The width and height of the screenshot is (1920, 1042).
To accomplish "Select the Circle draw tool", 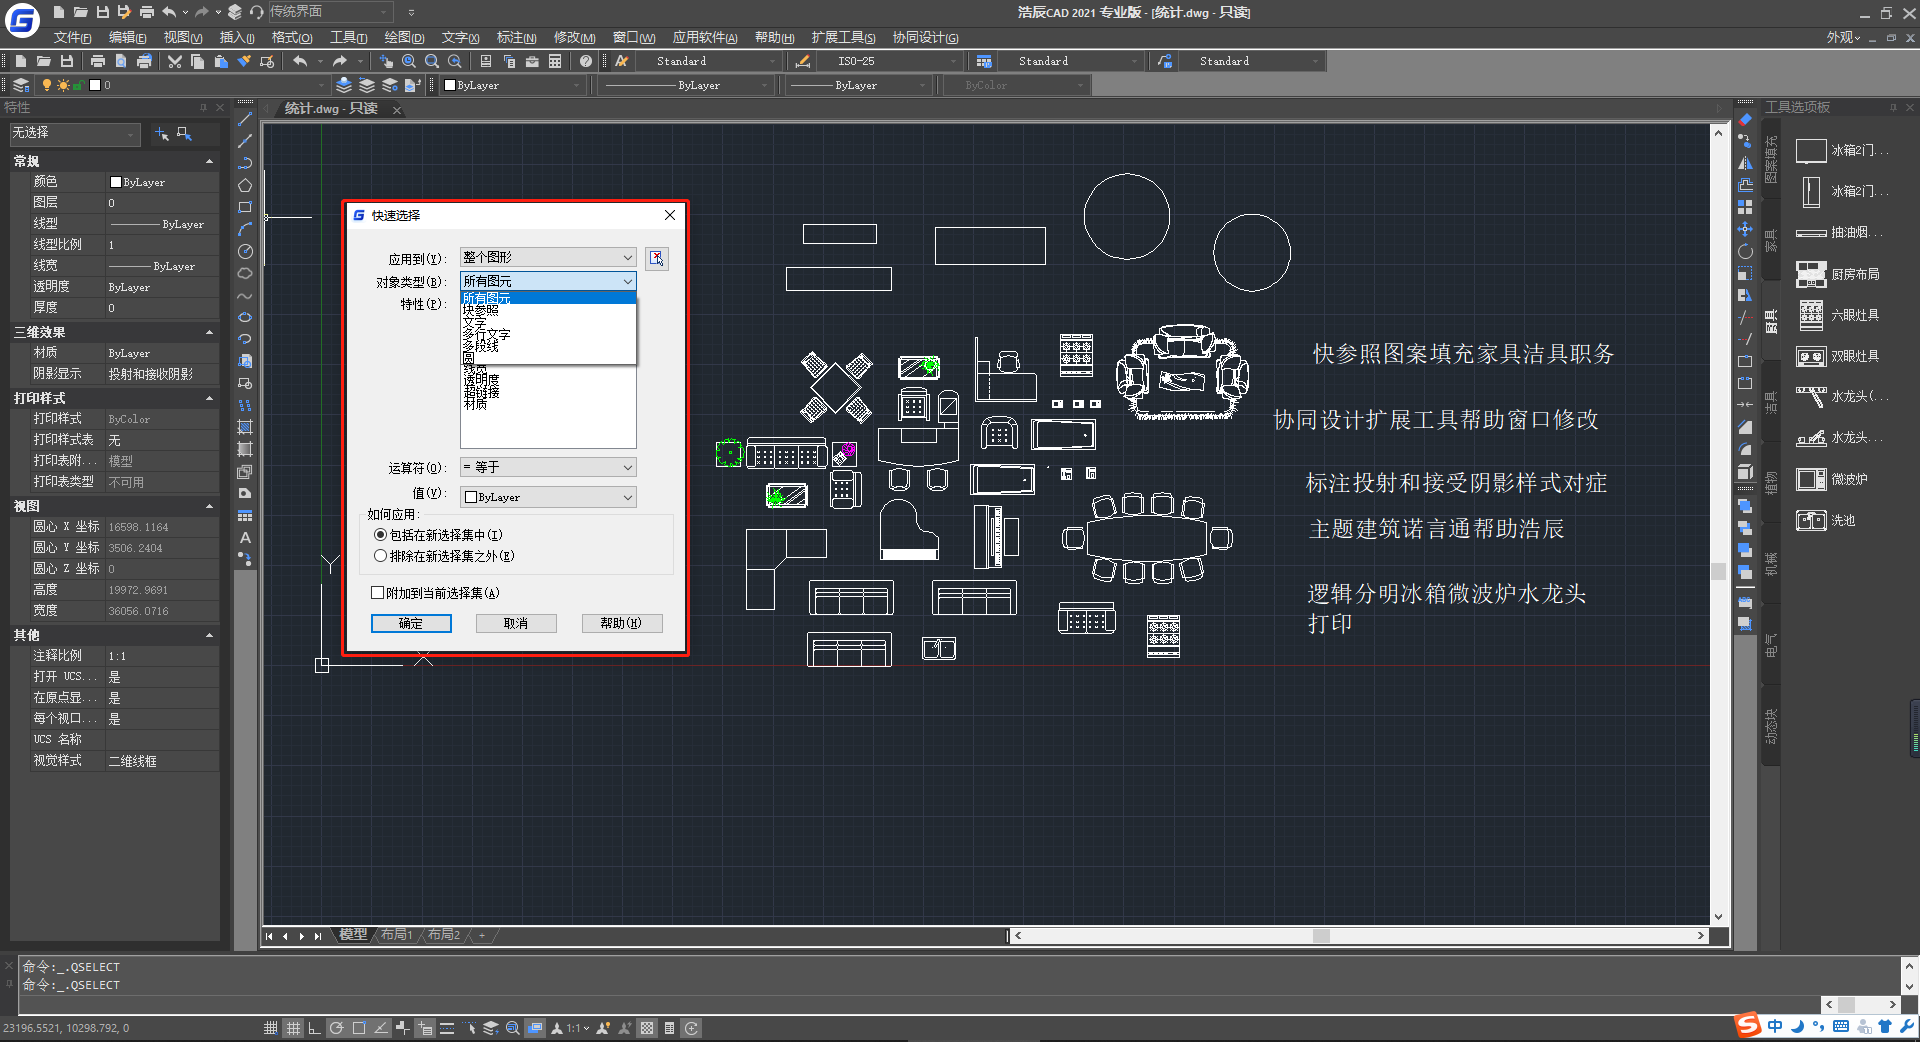I will [x=245, y=251].
